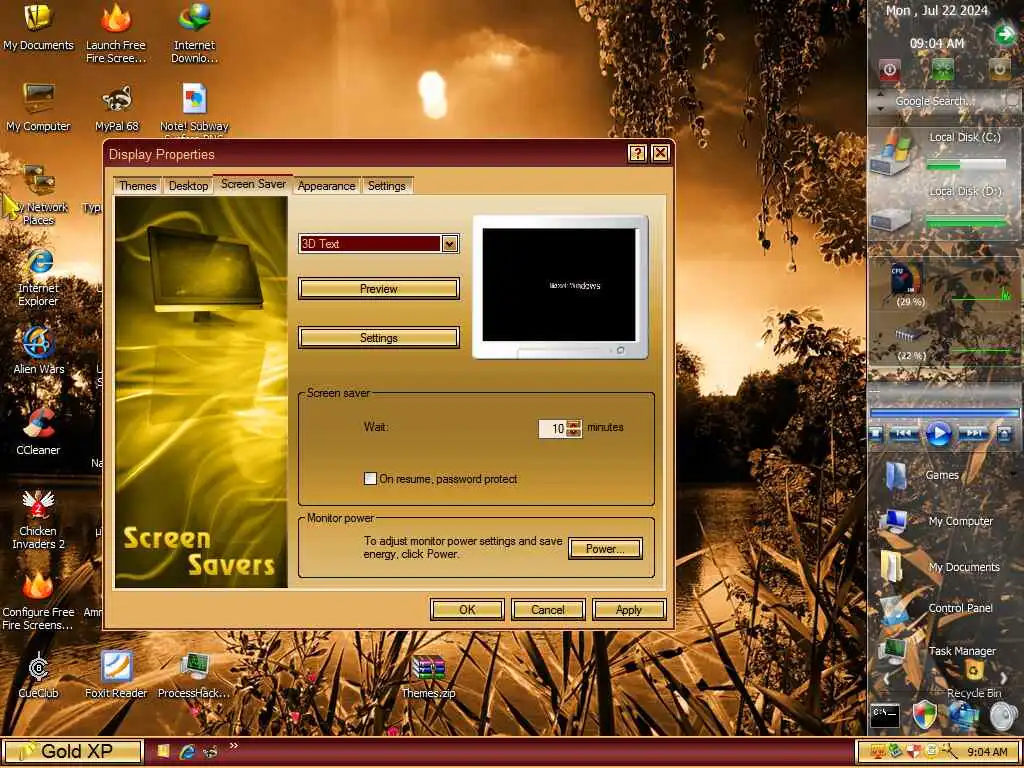
Task: Open Configure Free Fire Screensaver icon
Action: (x=38, y=601)
